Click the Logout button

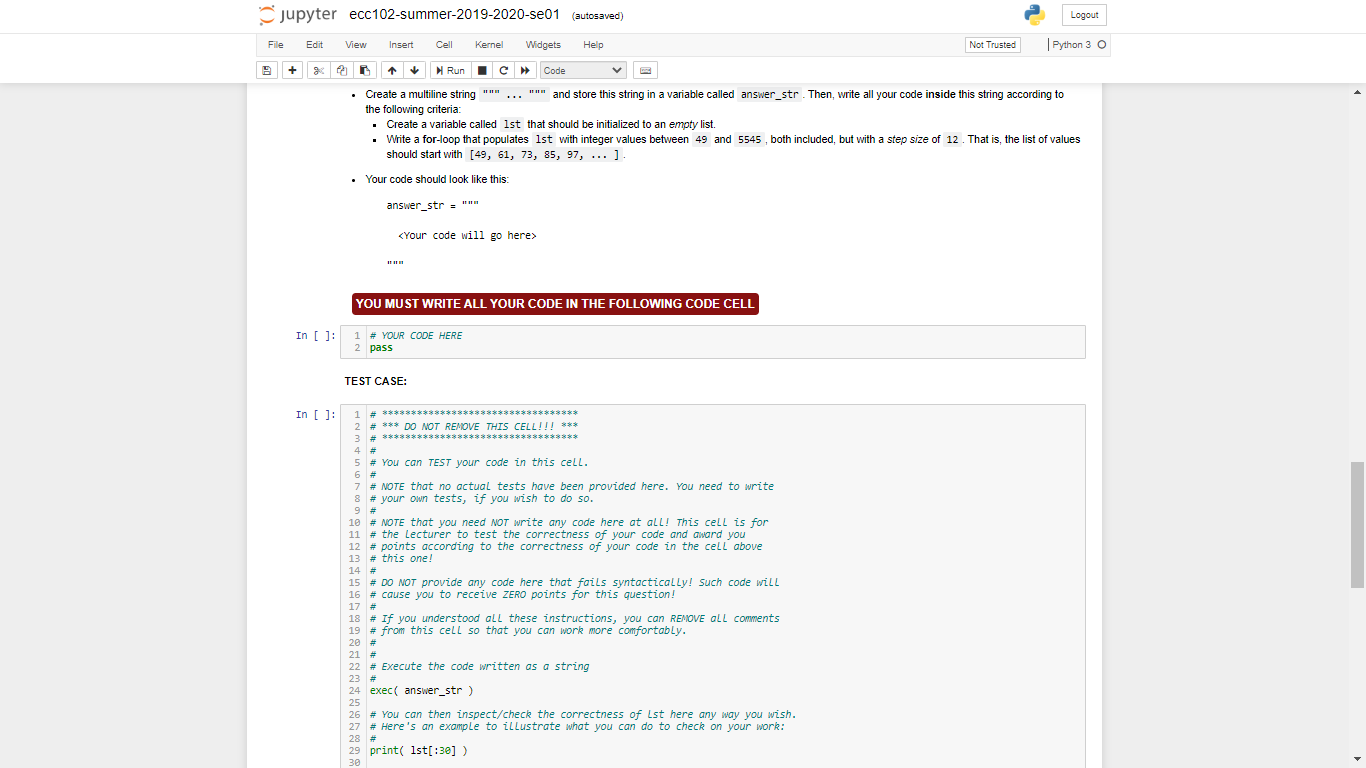(1083, 14)
